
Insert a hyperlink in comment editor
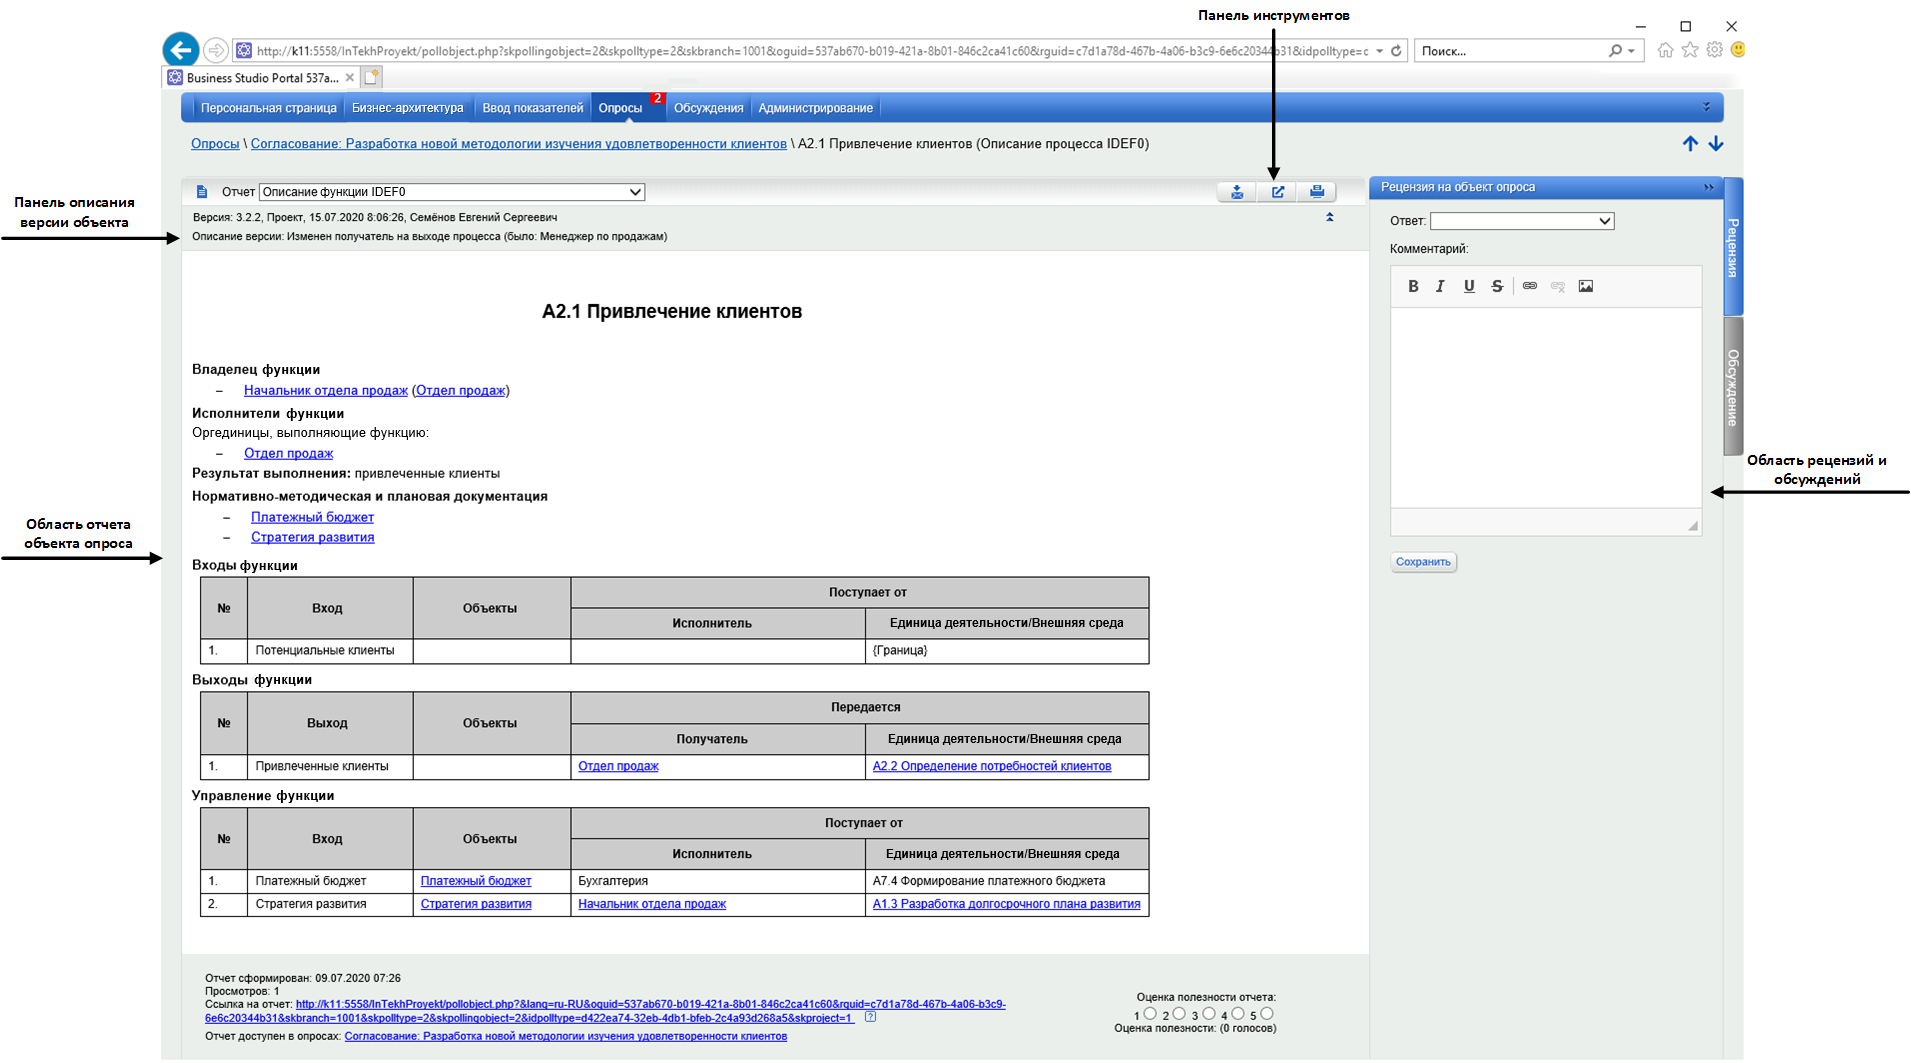click(x=1529, y=286)
